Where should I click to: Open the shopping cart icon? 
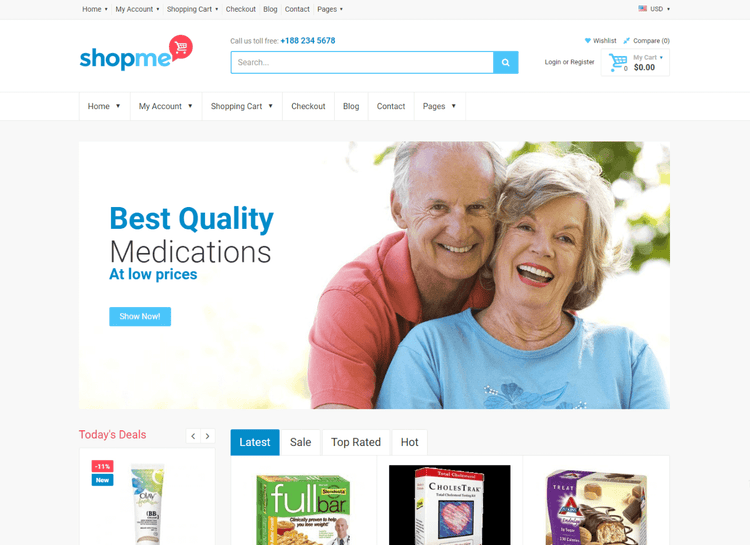coord(618,62)
